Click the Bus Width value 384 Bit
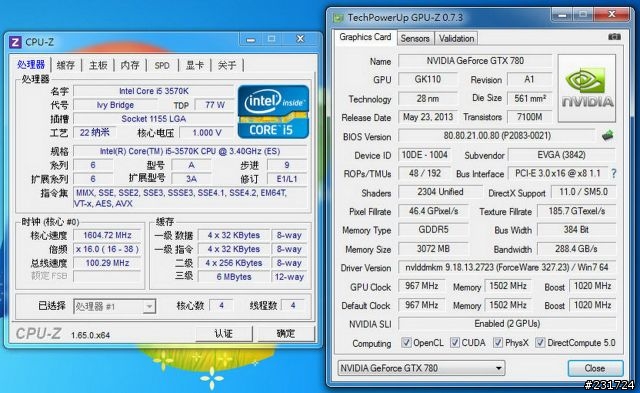 click(576, 230)
